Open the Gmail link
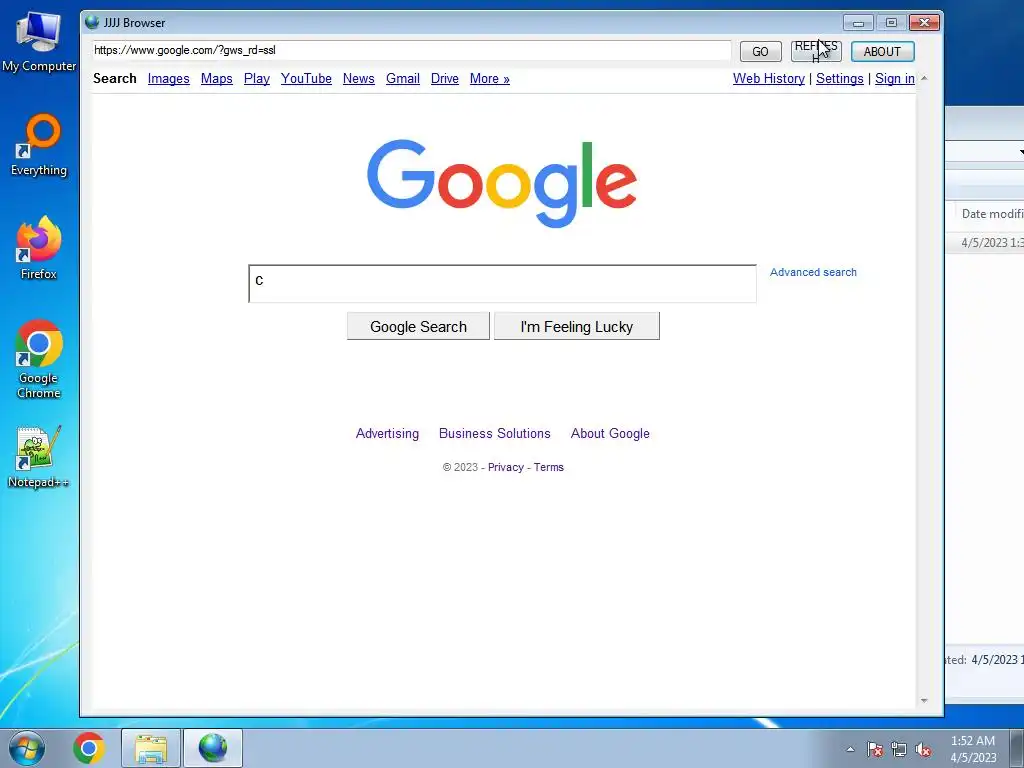The width and height of the screenshot is (1024, 768). [403, 78]
